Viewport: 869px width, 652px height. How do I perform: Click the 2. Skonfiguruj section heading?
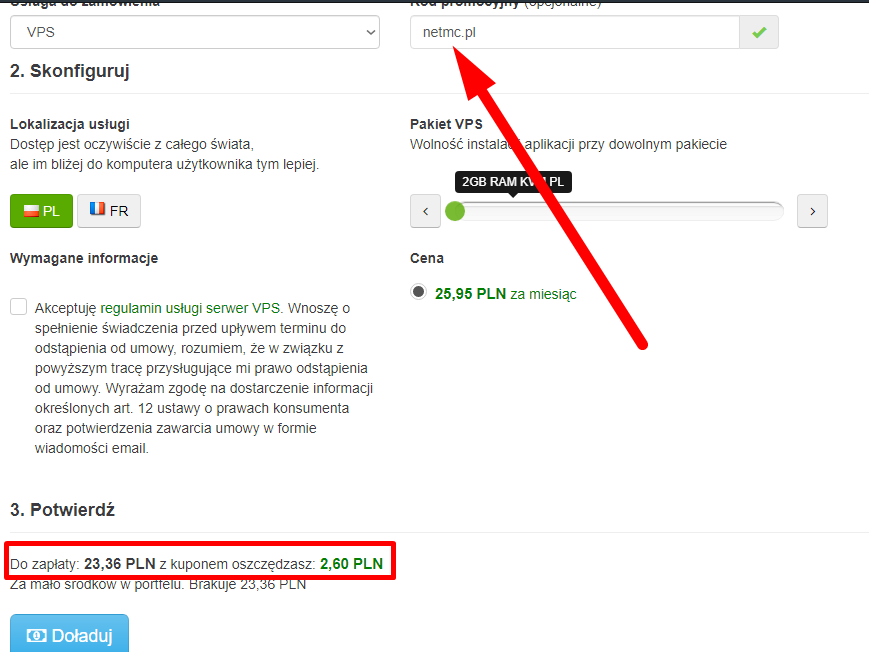point(70,71)
